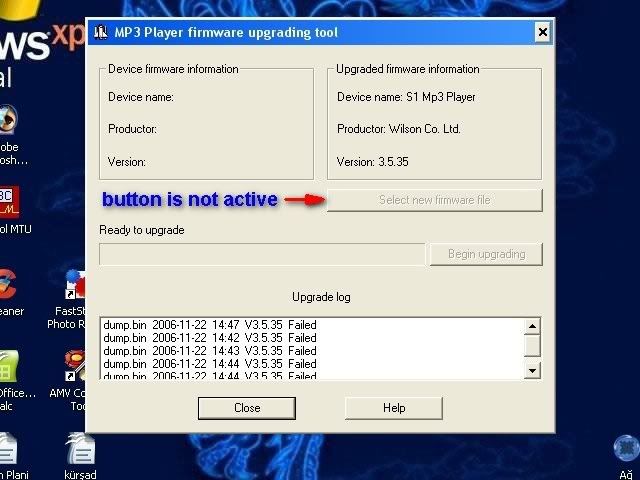
Task: Close the firmware tool with the X button
Action: 542,33
